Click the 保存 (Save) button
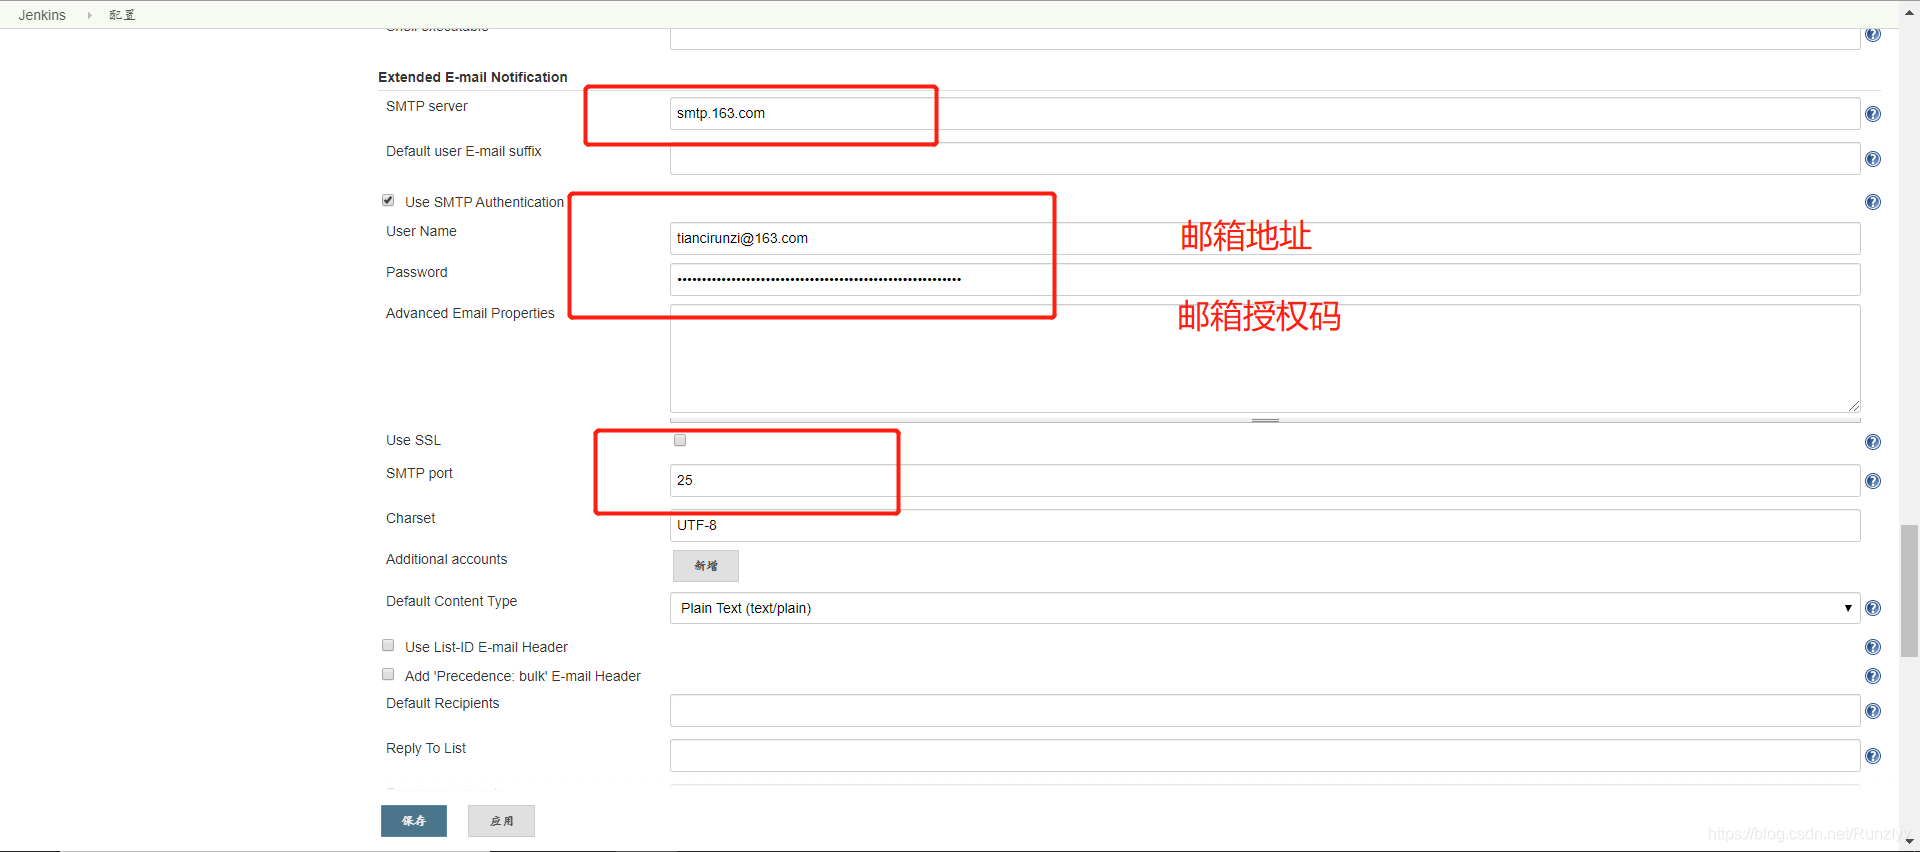Image resolution: width=1920 pixels, height=852 pixels. 414,821
